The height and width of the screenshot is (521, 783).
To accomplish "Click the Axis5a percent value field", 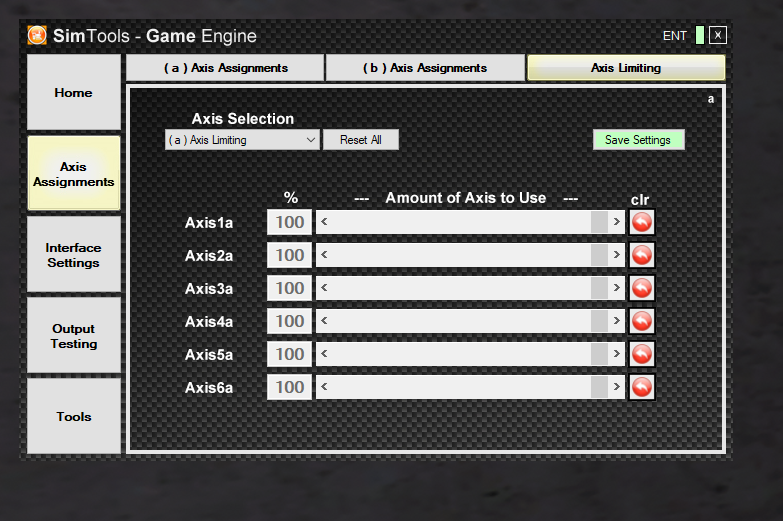I will click(290, 354).
